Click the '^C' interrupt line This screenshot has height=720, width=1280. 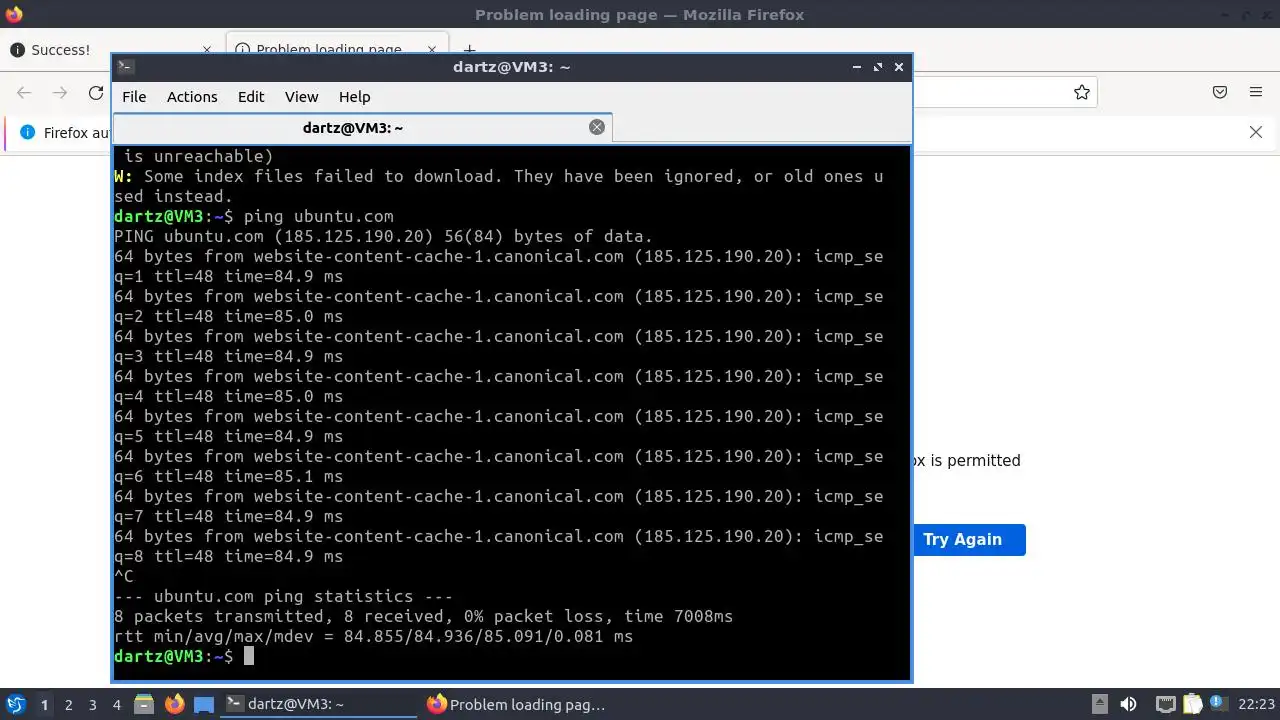(x=124, y=576)
